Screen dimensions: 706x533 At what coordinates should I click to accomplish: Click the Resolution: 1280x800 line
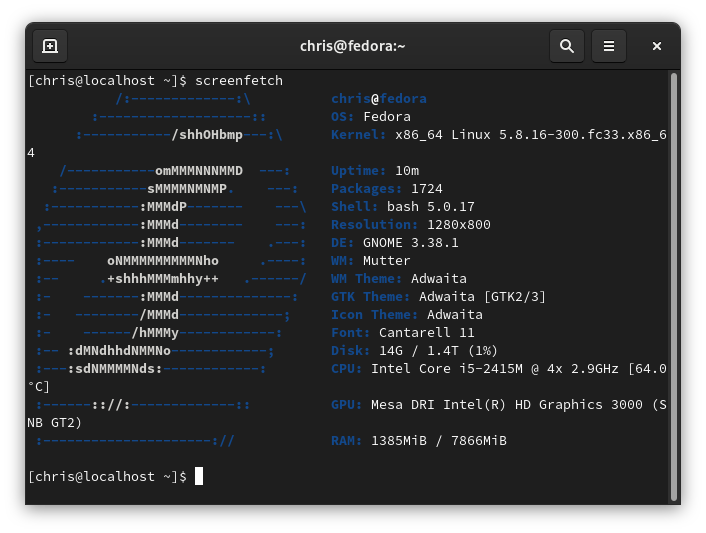coord(411,225)
